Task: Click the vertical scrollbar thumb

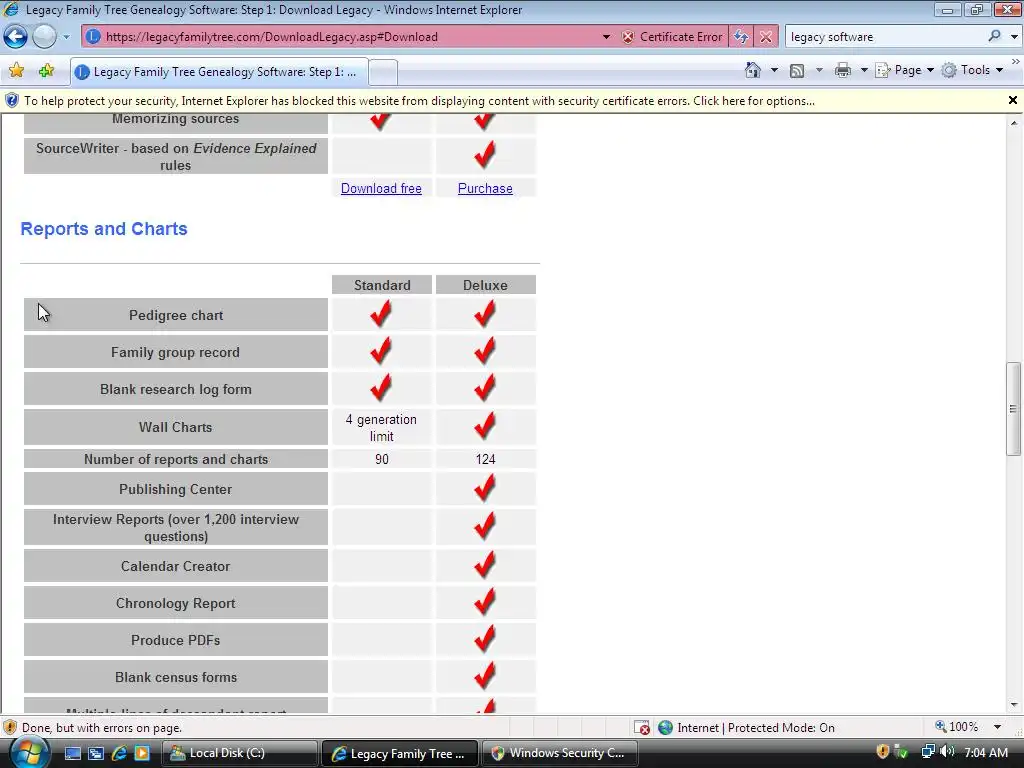Action: coord(1013,409)
